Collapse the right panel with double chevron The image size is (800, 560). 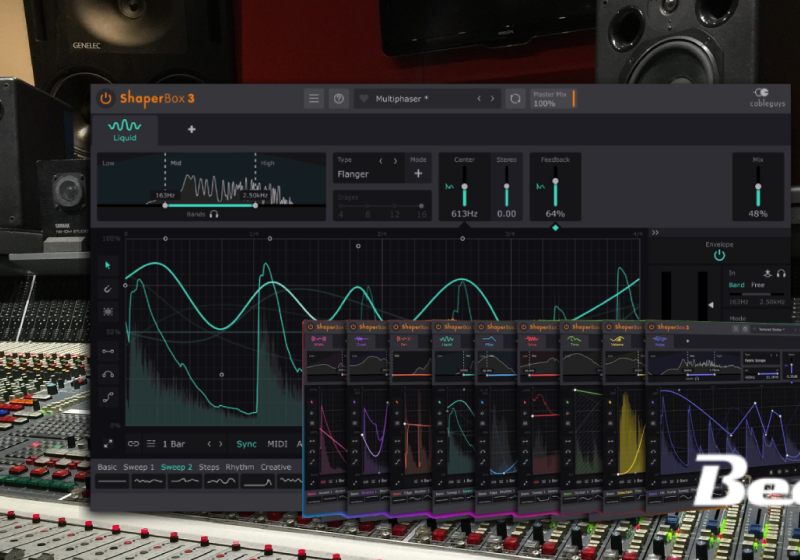pos(655,232)
